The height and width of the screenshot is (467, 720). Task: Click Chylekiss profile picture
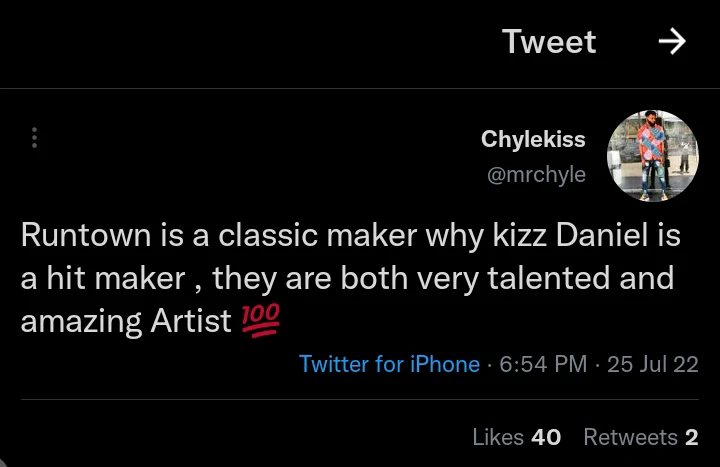(x=652, y=155)
